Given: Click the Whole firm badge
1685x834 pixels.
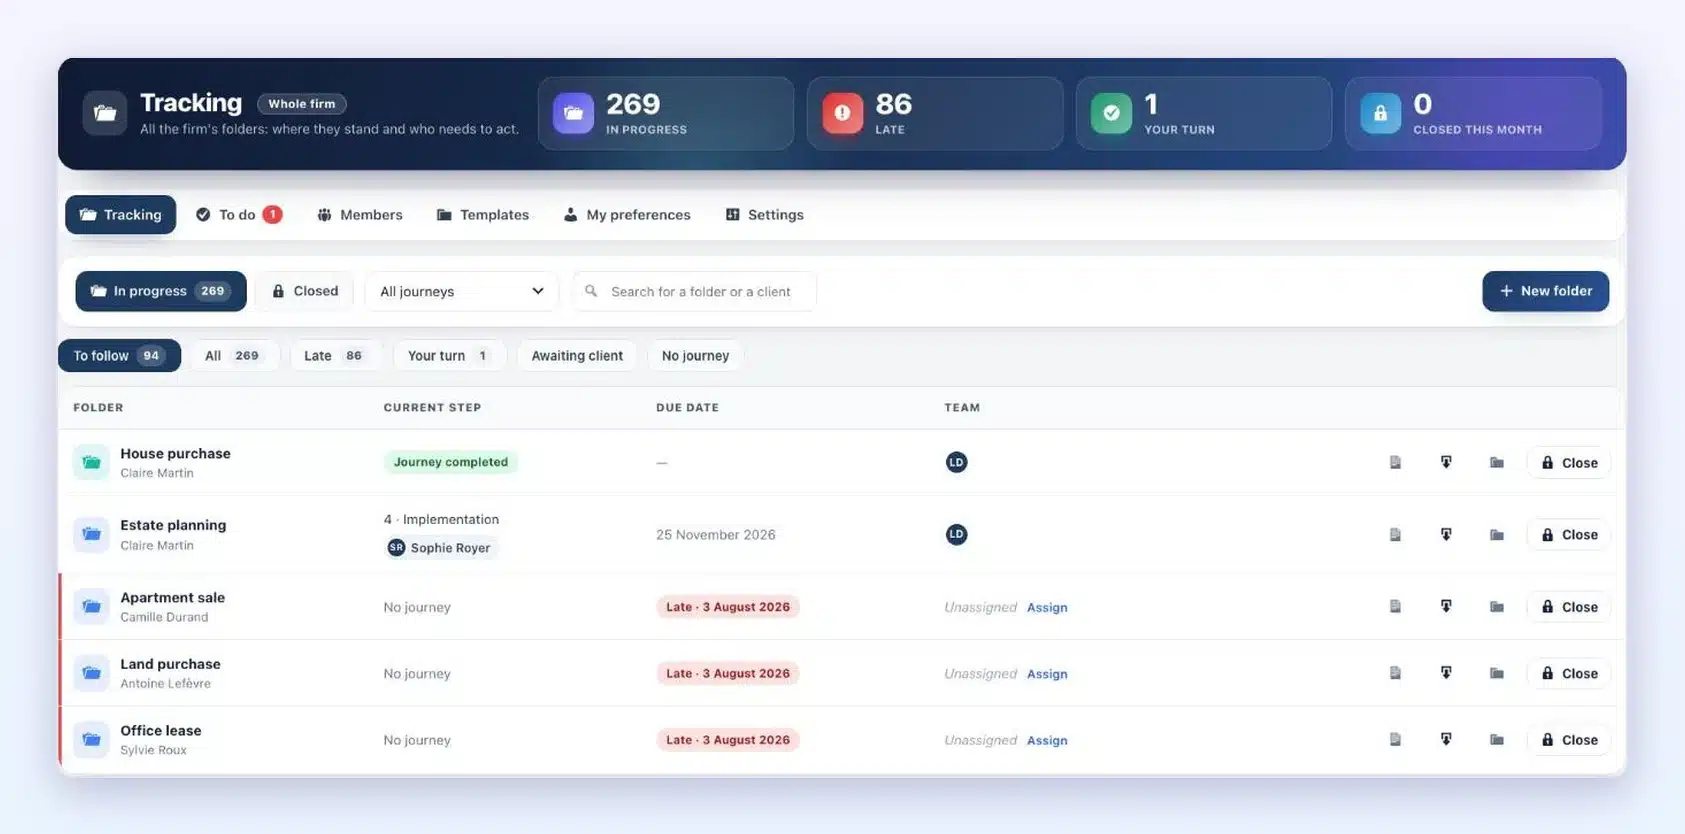Looking at the screenshot, I should 302,104.
